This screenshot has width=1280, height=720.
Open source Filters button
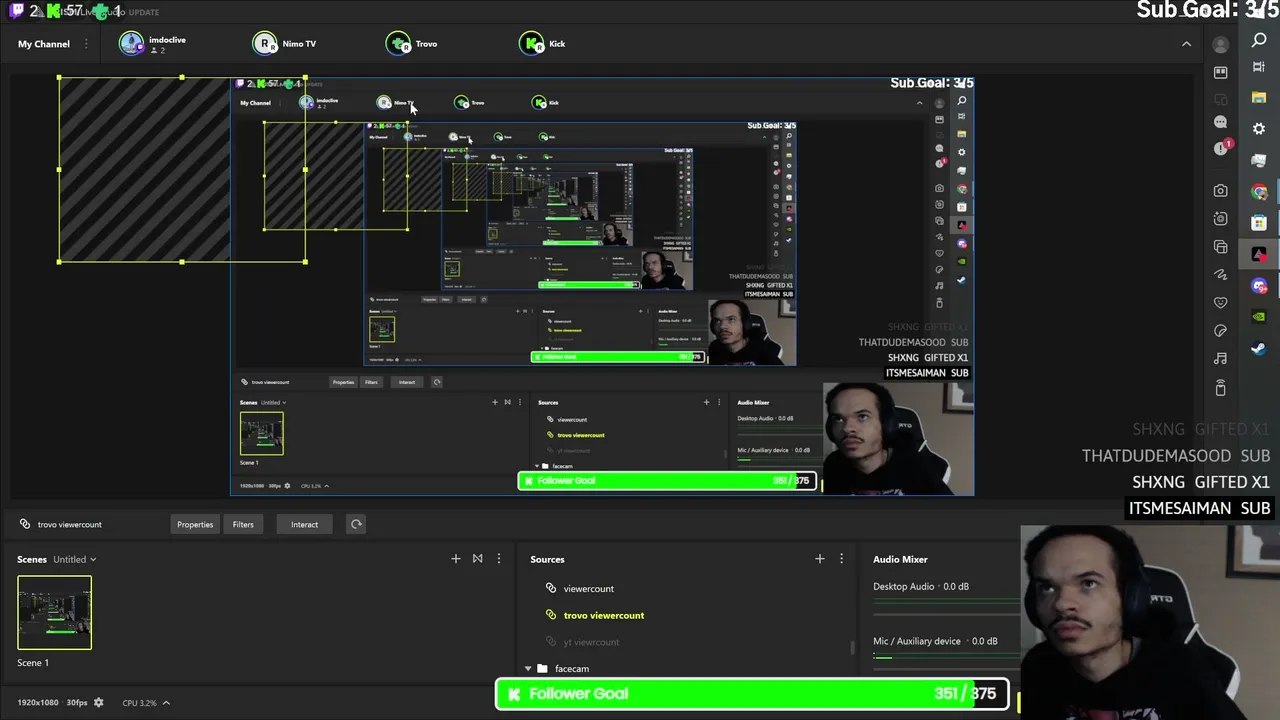pos(243,524)
